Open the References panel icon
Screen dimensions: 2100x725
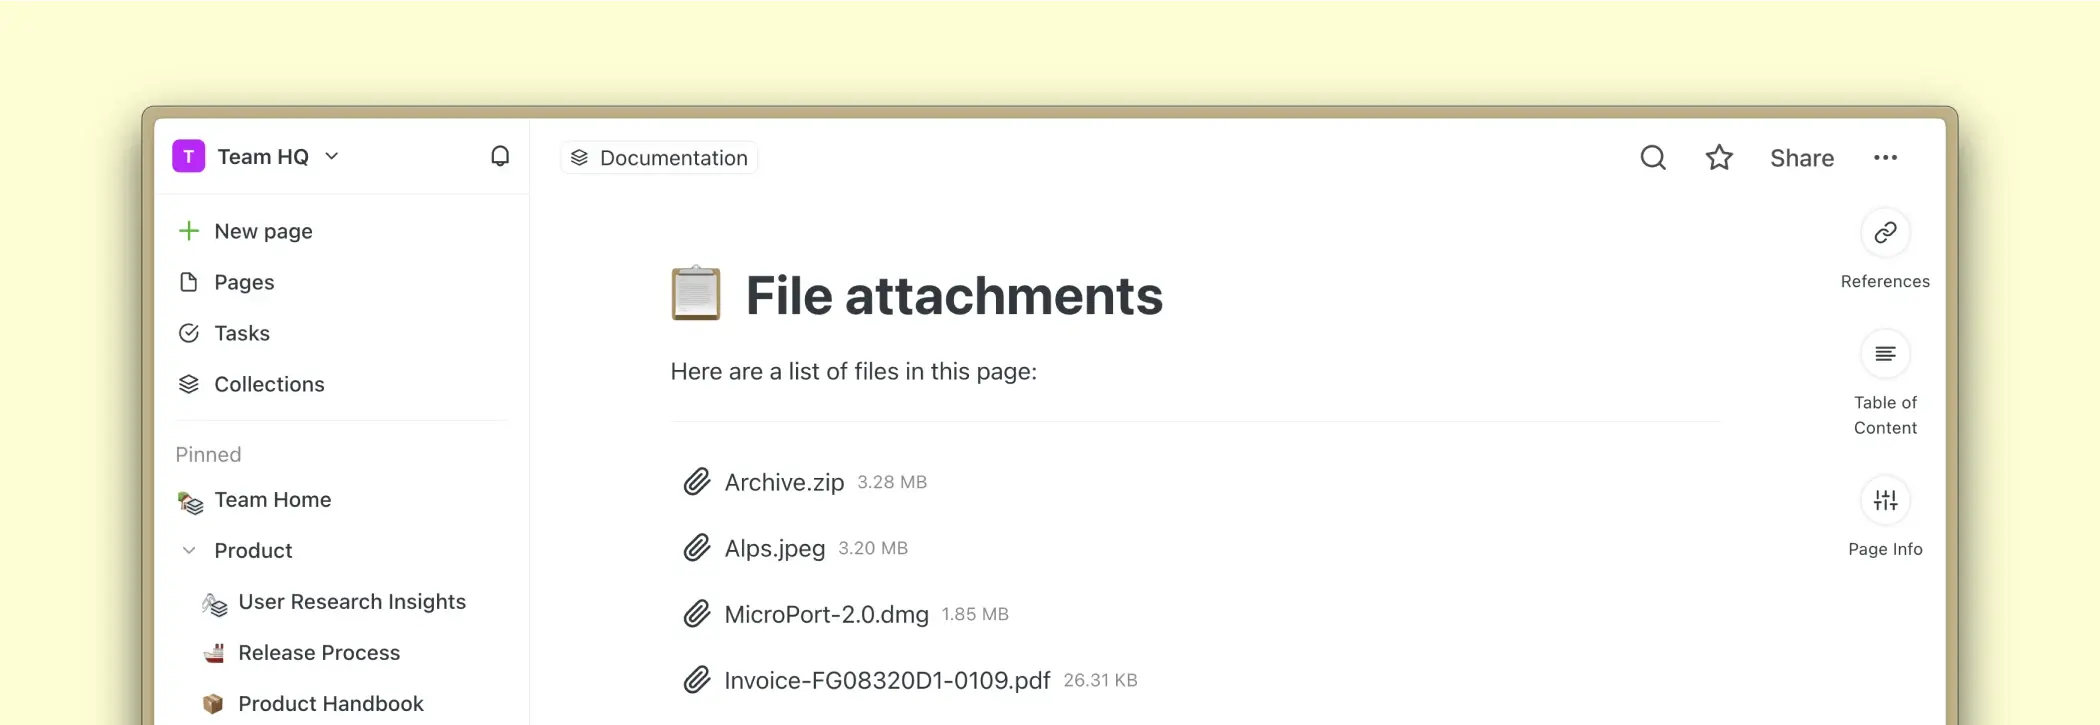pos(1885,233)
